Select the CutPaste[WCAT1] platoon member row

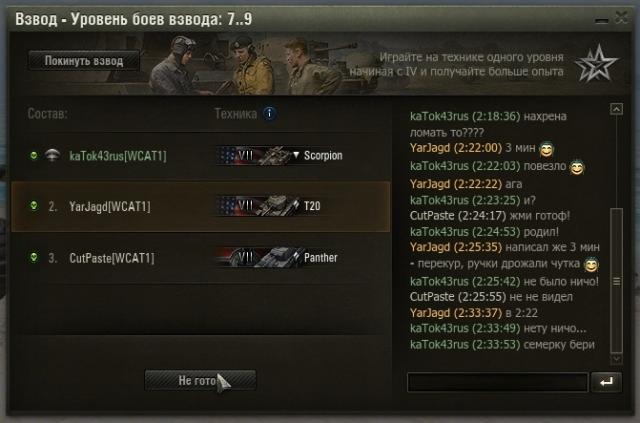tap(200, 258)
